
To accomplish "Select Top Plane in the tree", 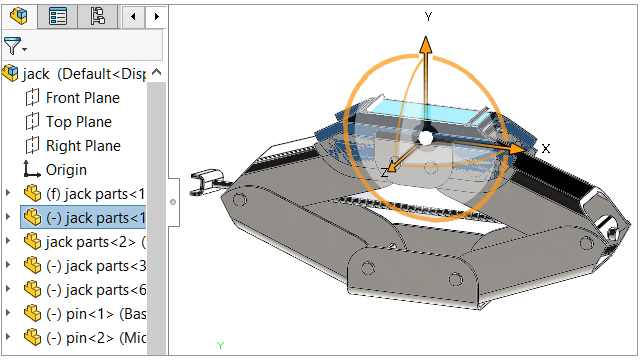I will 78,122.
